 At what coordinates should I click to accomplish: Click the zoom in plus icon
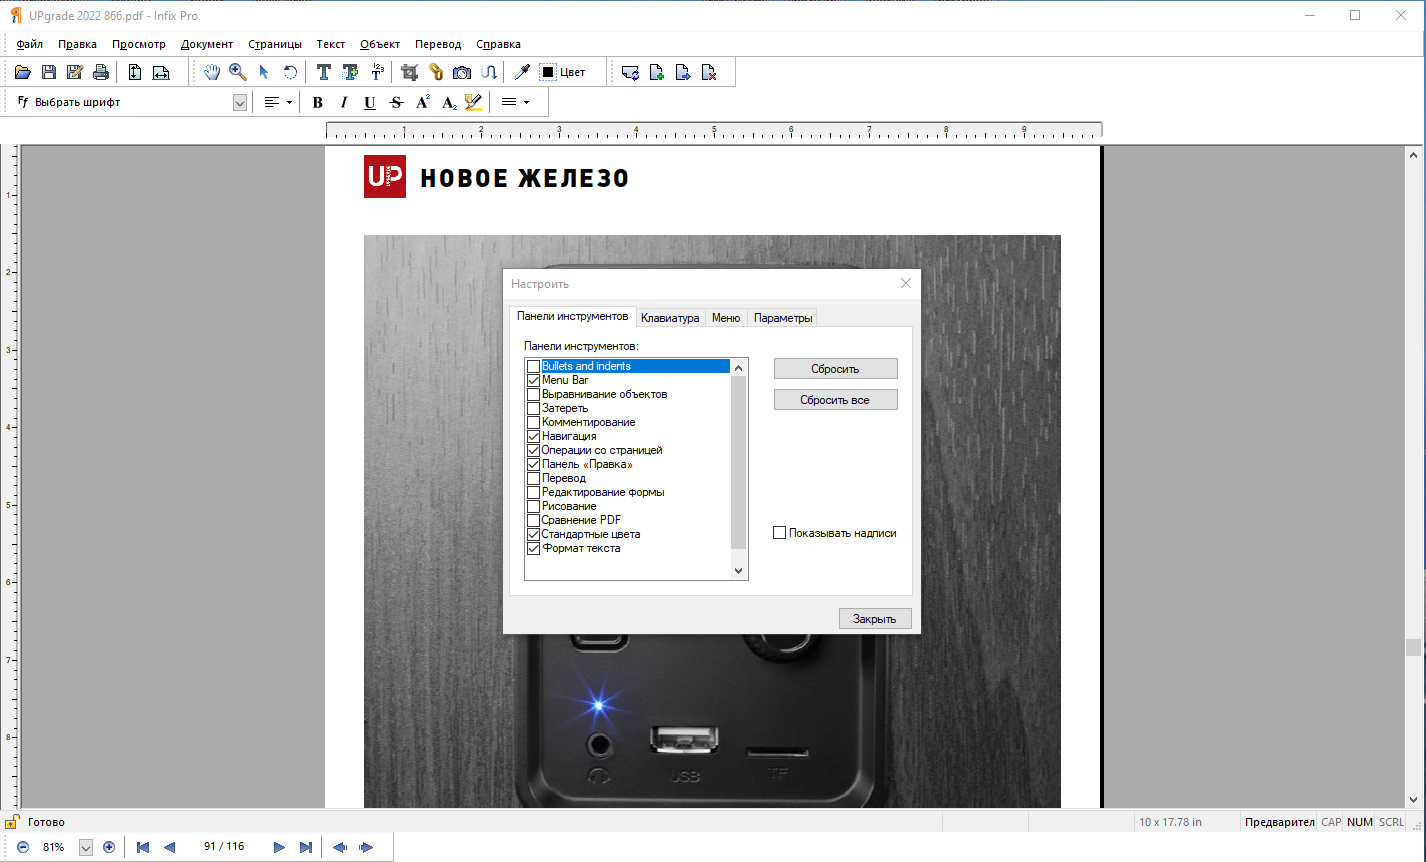click(109, 847)
